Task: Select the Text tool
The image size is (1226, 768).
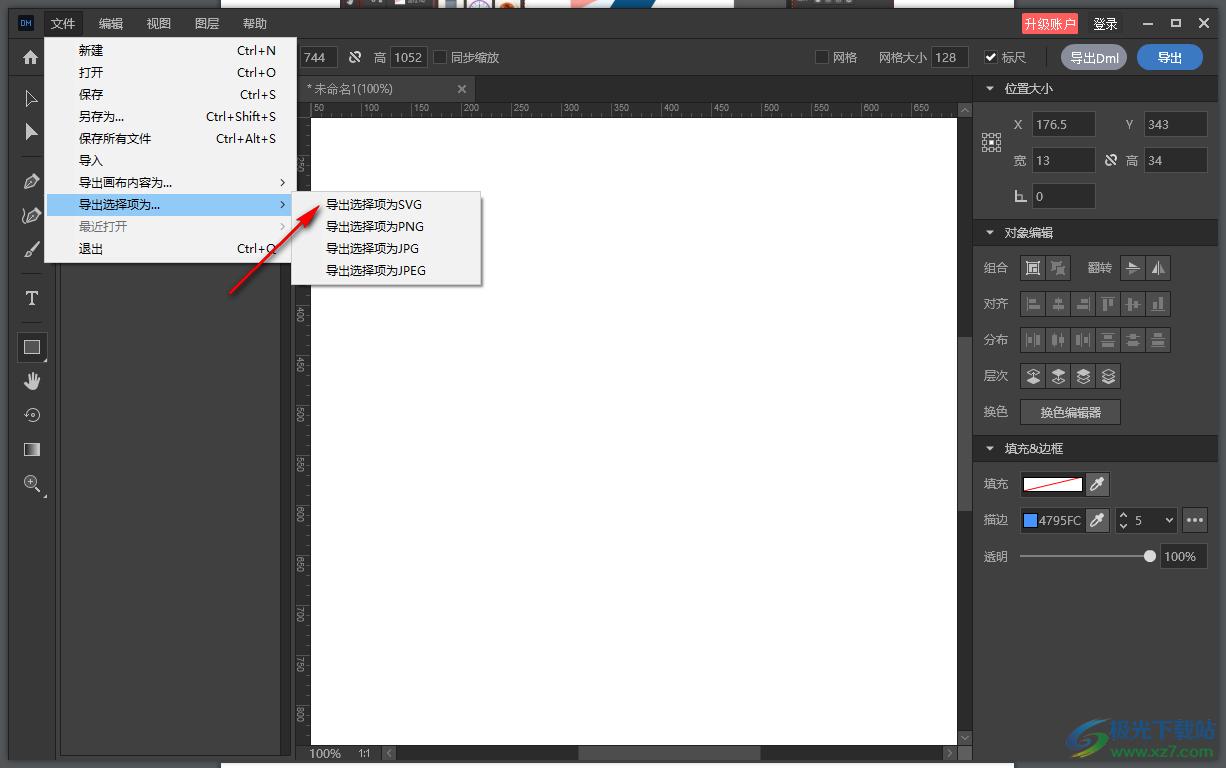Action: tap(31, 298)
